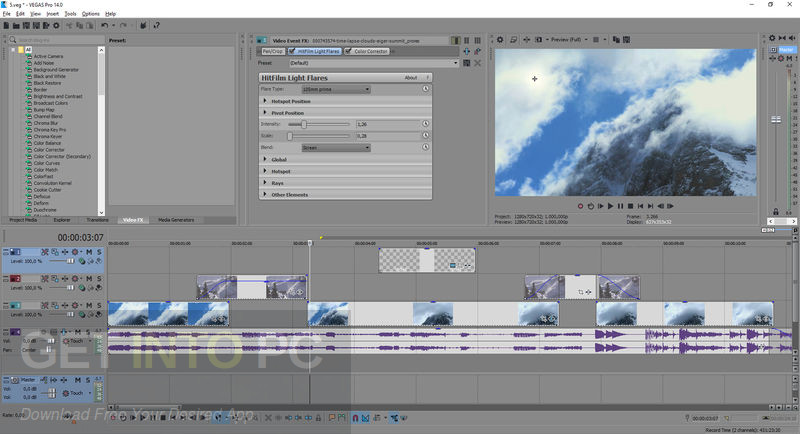Open preview Project Video Properties gear
Image resolution: width=800 pixels, height=434 pixels.
coord(500,39)
